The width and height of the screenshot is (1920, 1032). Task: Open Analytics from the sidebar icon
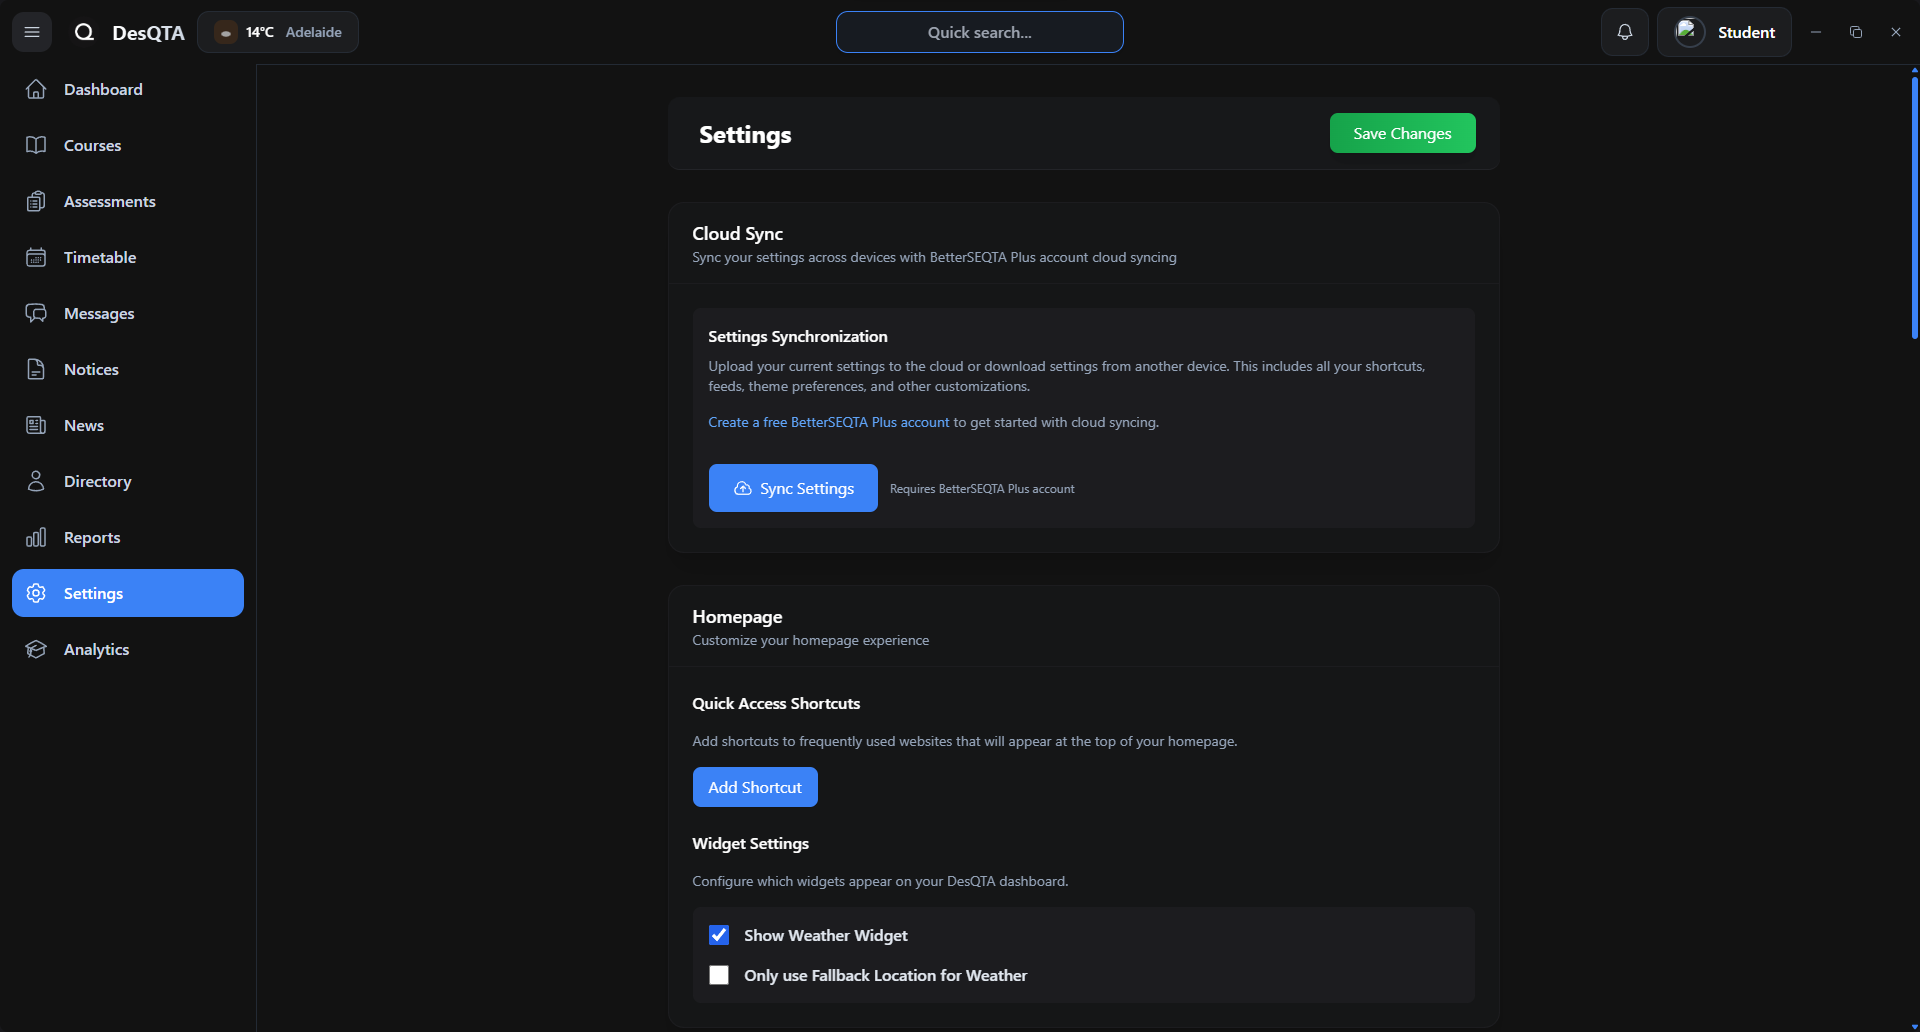tap(36, 649)
